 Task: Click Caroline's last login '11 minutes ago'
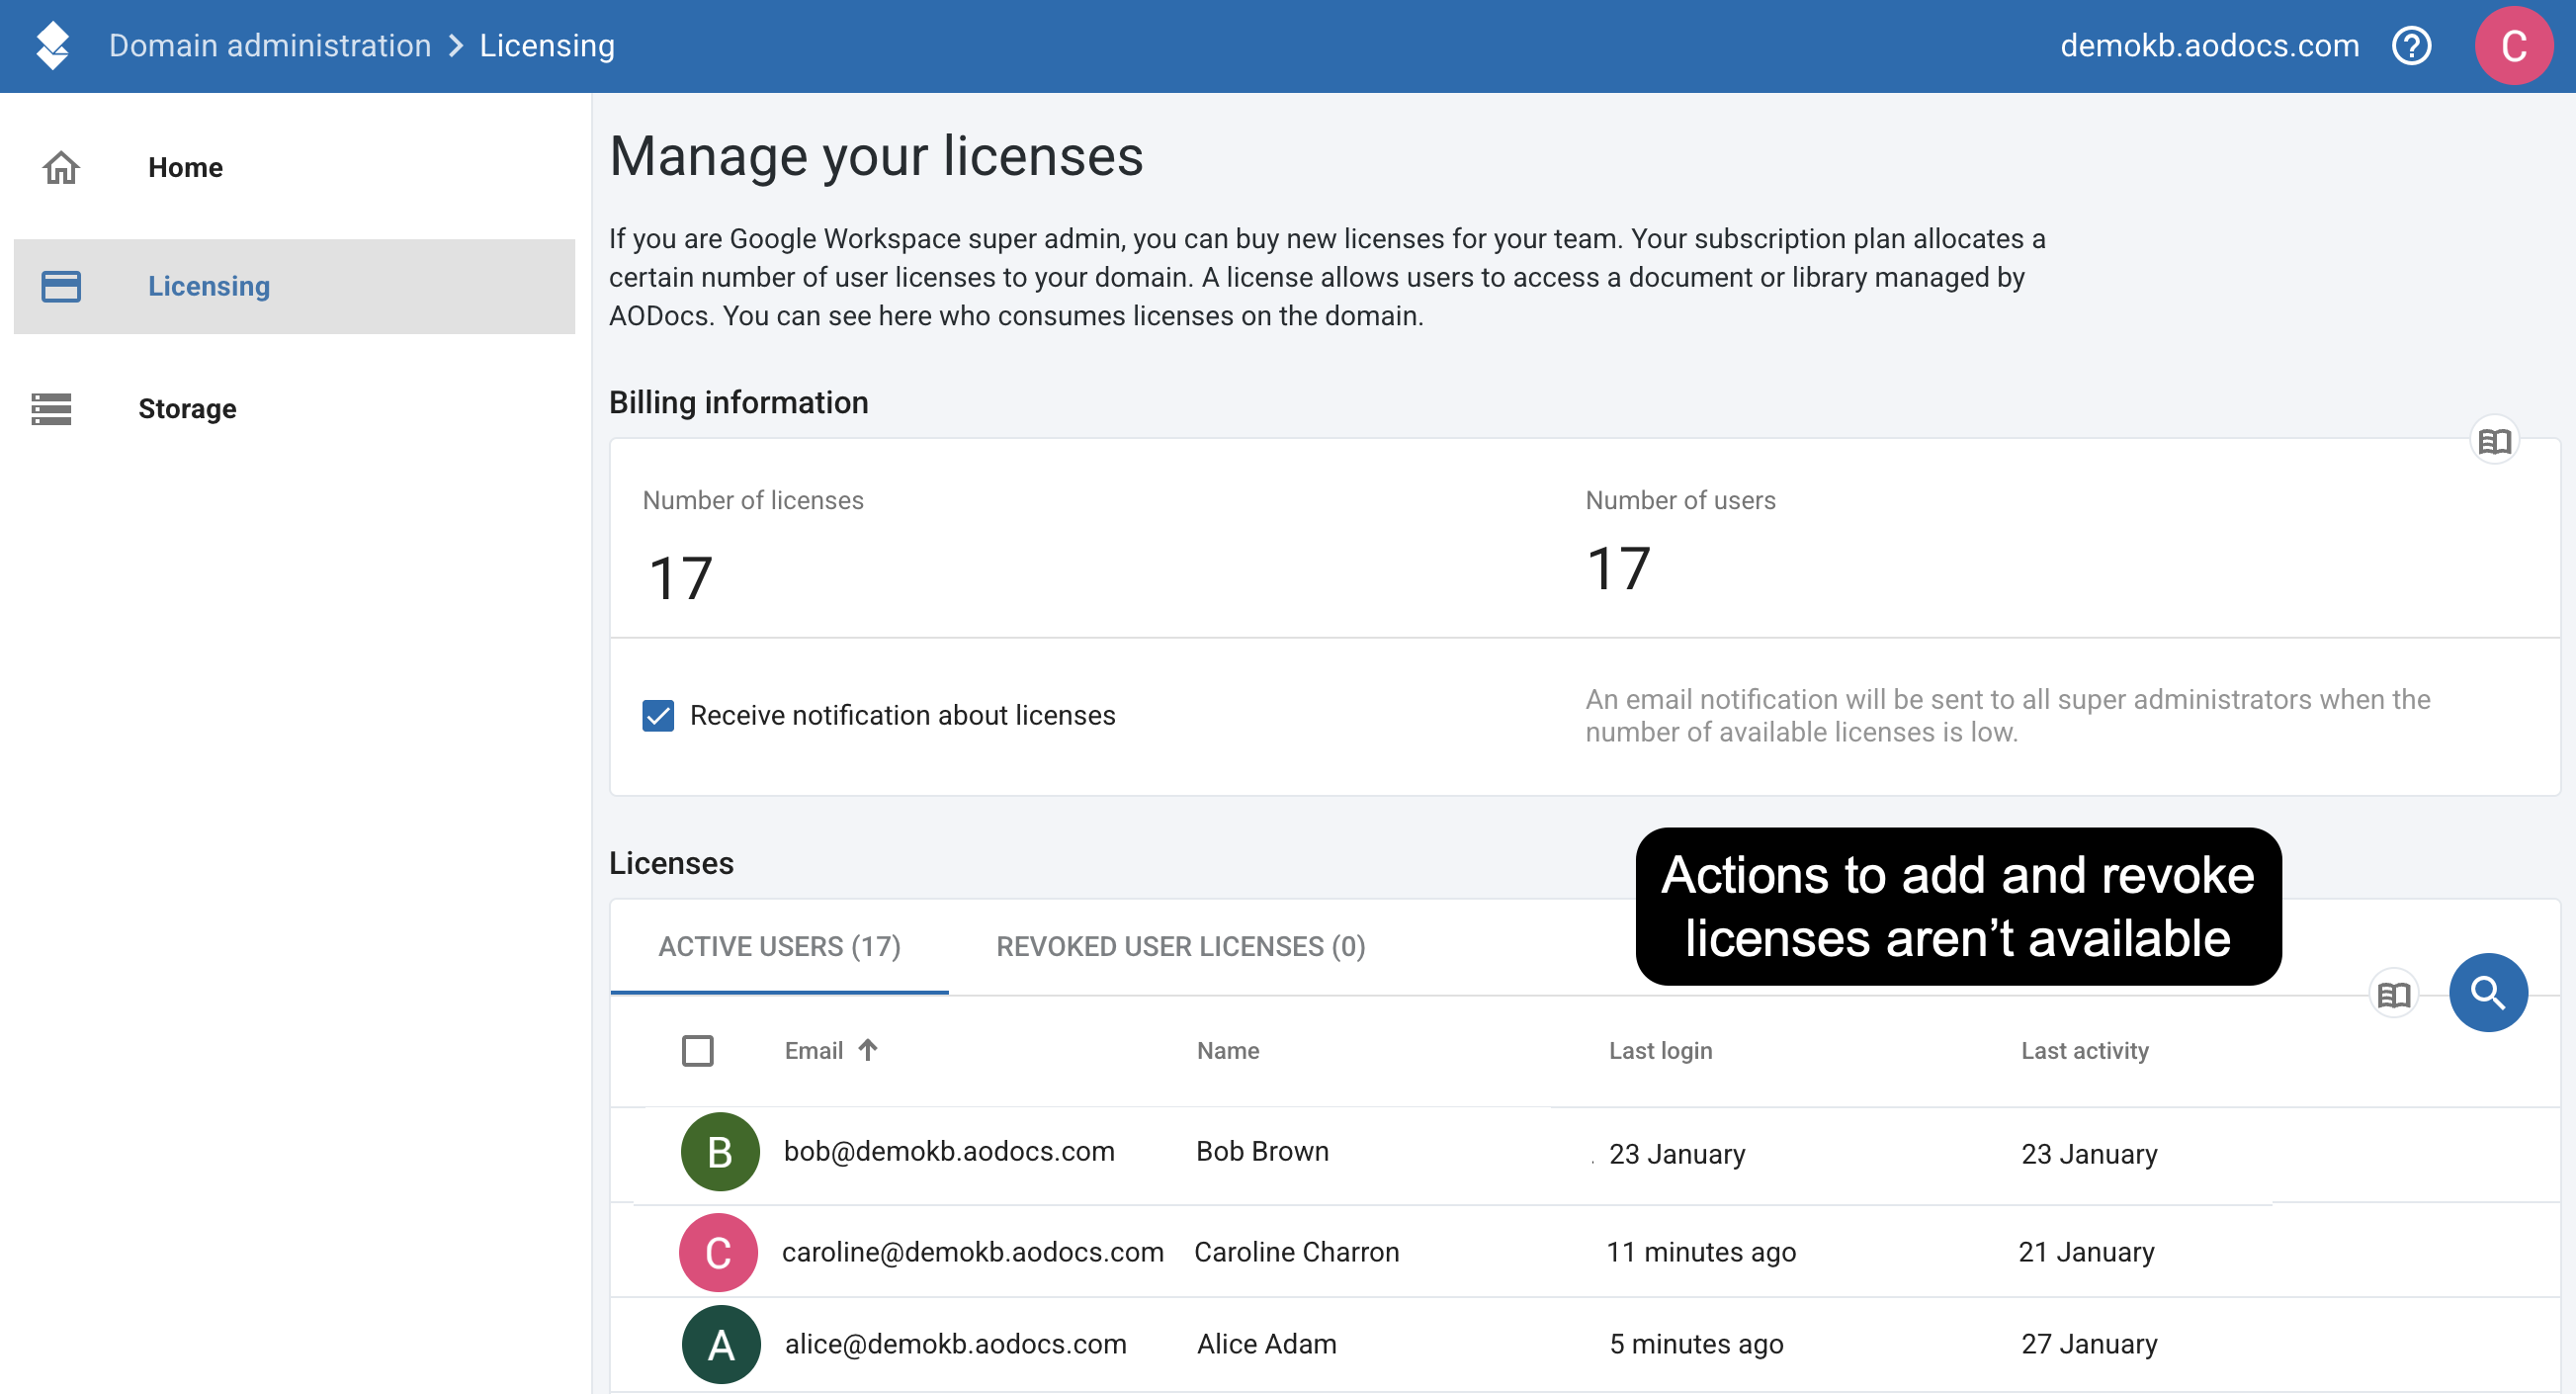coord(1701,1252)
